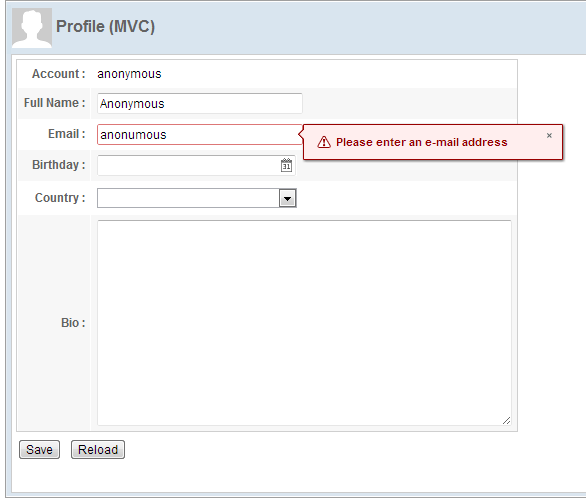Click the Email field label

(x=67, y=134)
